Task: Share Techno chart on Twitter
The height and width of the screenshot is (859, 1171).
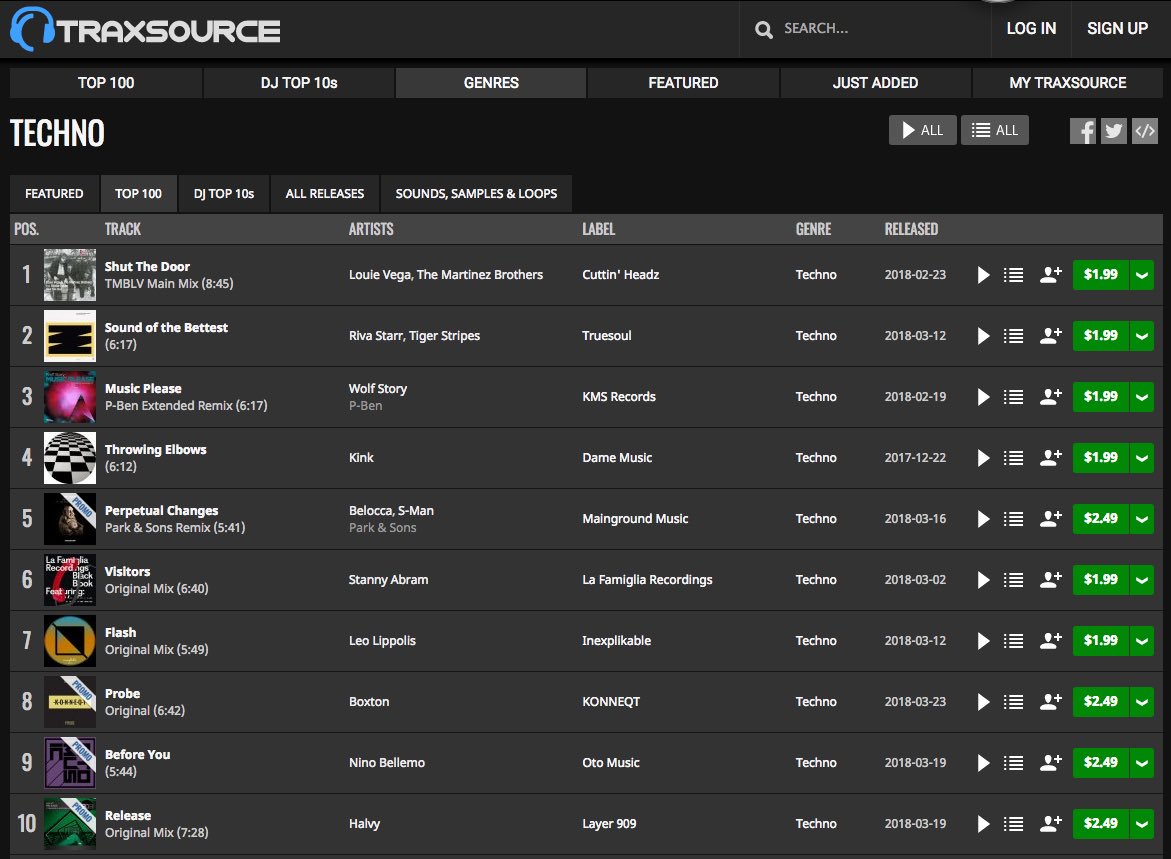Action: (1113, 131)
